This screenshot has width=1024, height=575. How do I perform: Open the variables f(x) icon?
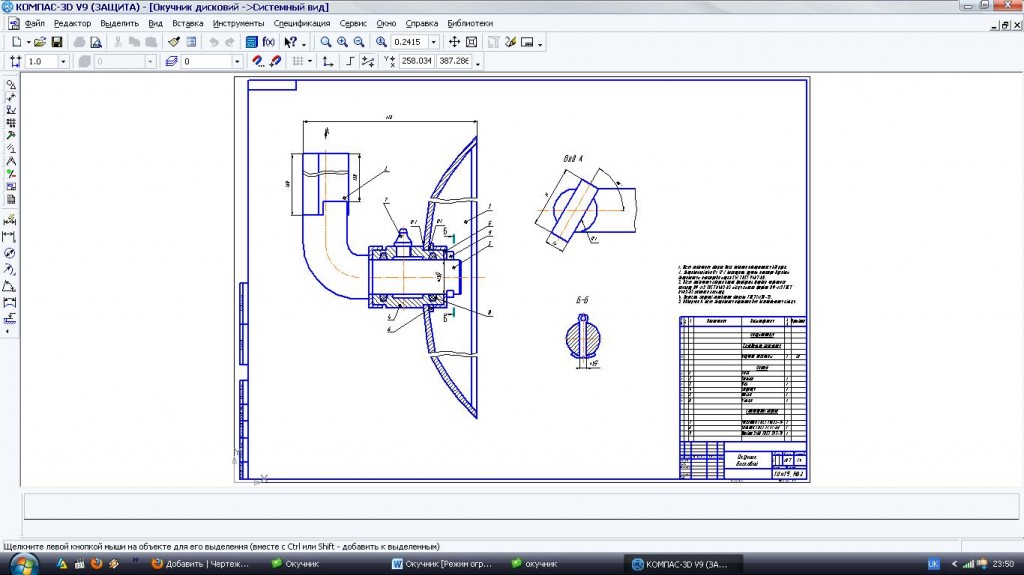click(x=268, y=42)
